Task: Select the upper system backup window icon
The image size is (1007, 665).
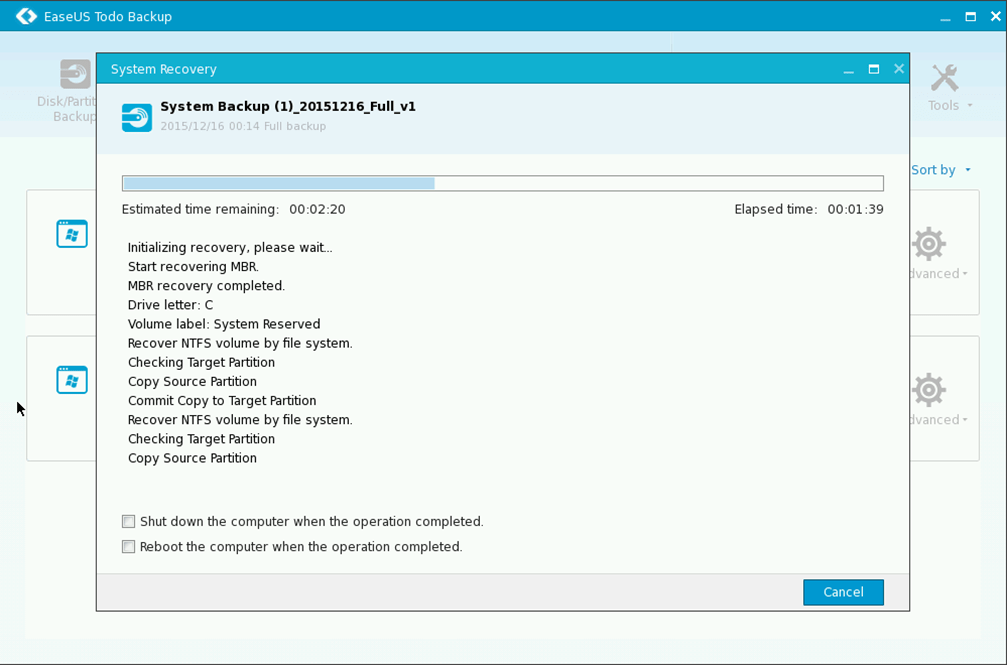Action: [72, 234]
